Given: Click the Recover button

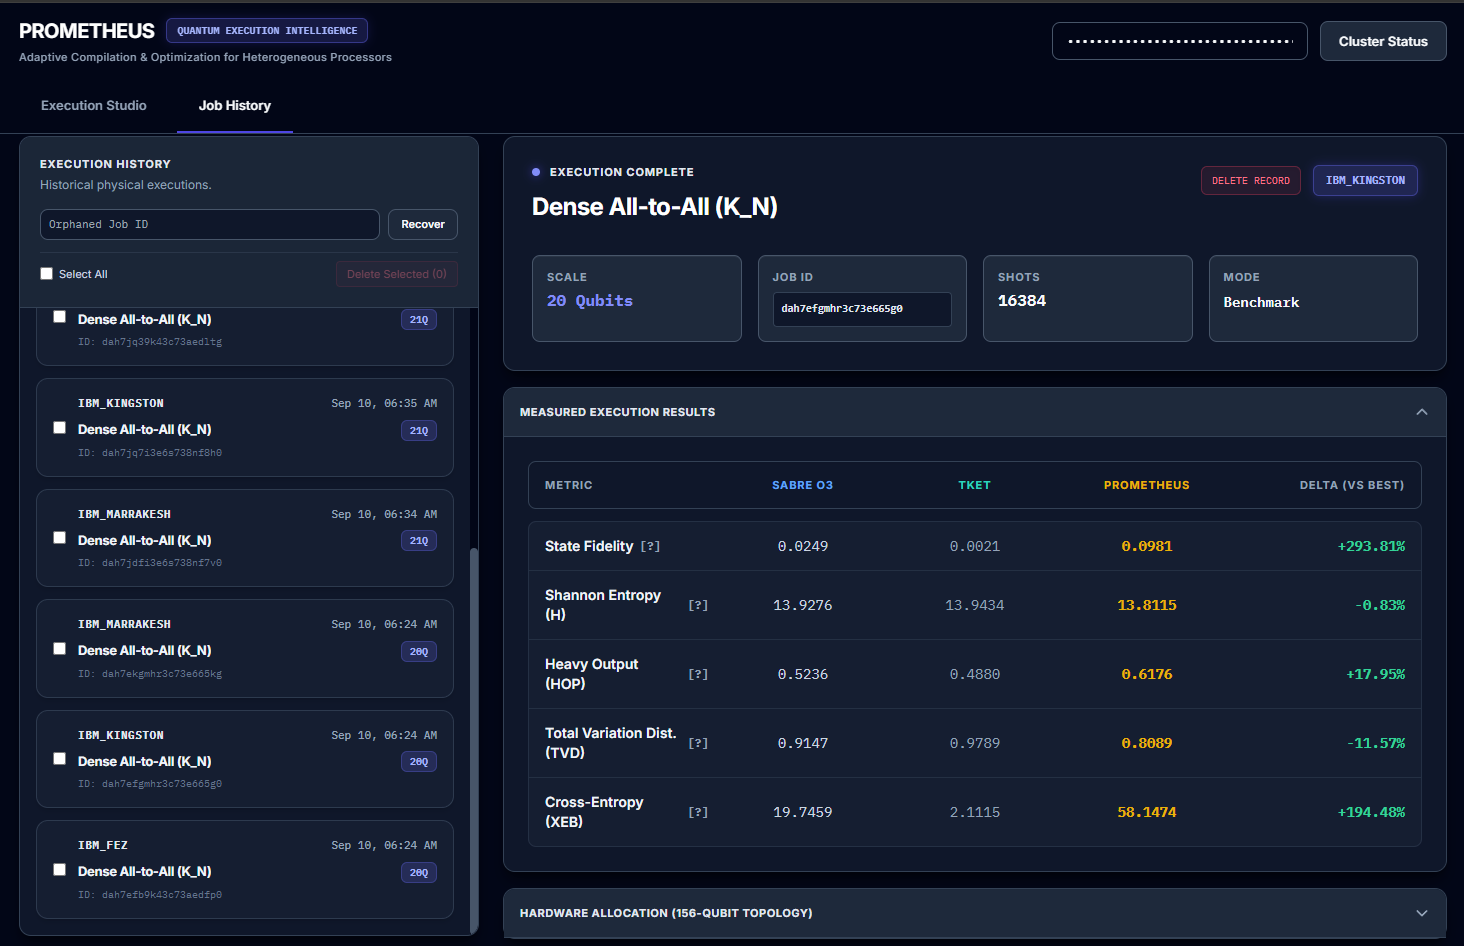Looking at the screenshot, I should (423, 224).
